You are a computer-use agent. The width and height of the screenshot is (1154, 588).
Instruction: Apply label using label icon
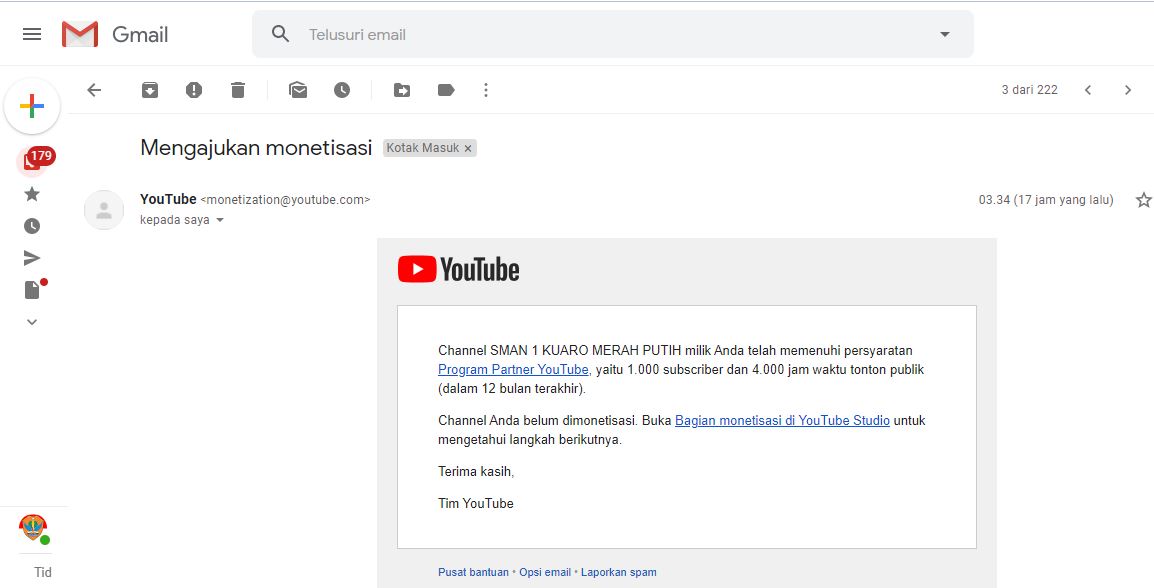point(446,90)
